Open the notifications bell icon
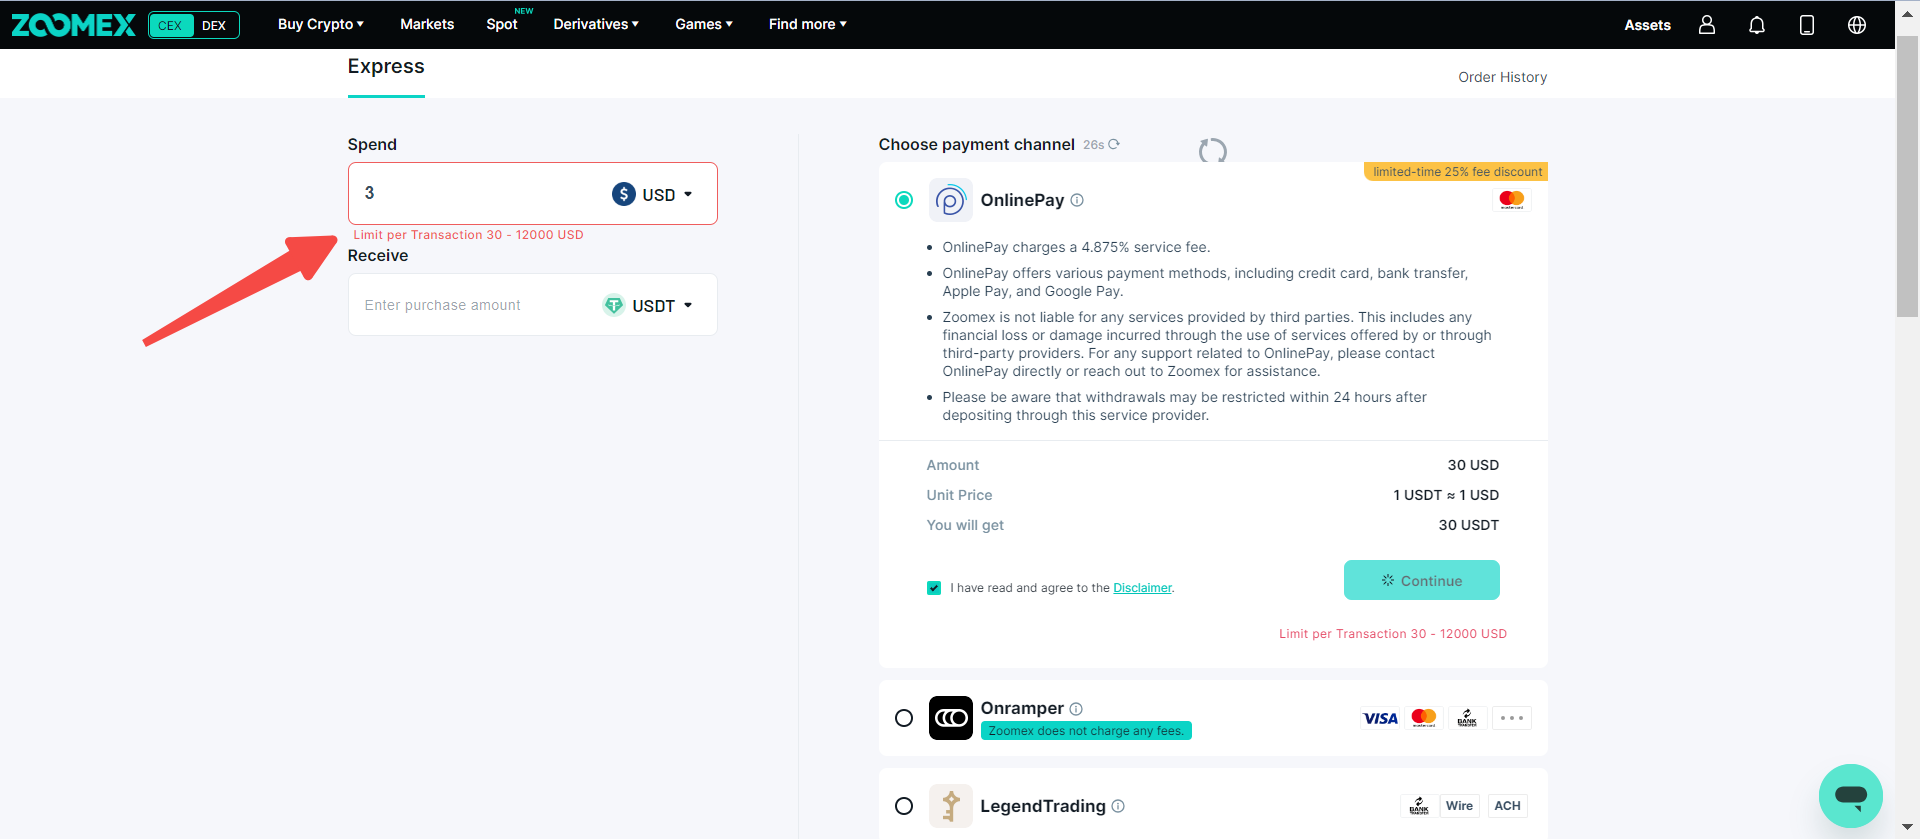 1757,25
